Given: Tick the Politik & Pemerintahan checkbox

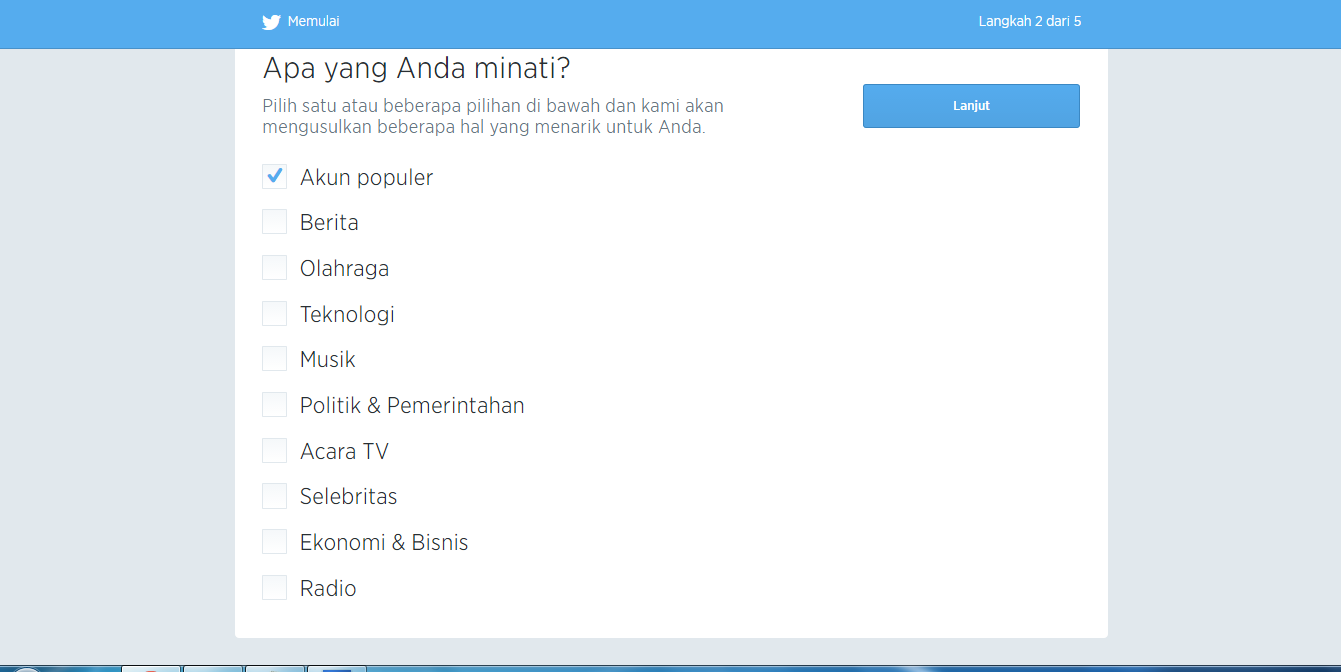Looking at the screenshot, I should tap(274, 405).
